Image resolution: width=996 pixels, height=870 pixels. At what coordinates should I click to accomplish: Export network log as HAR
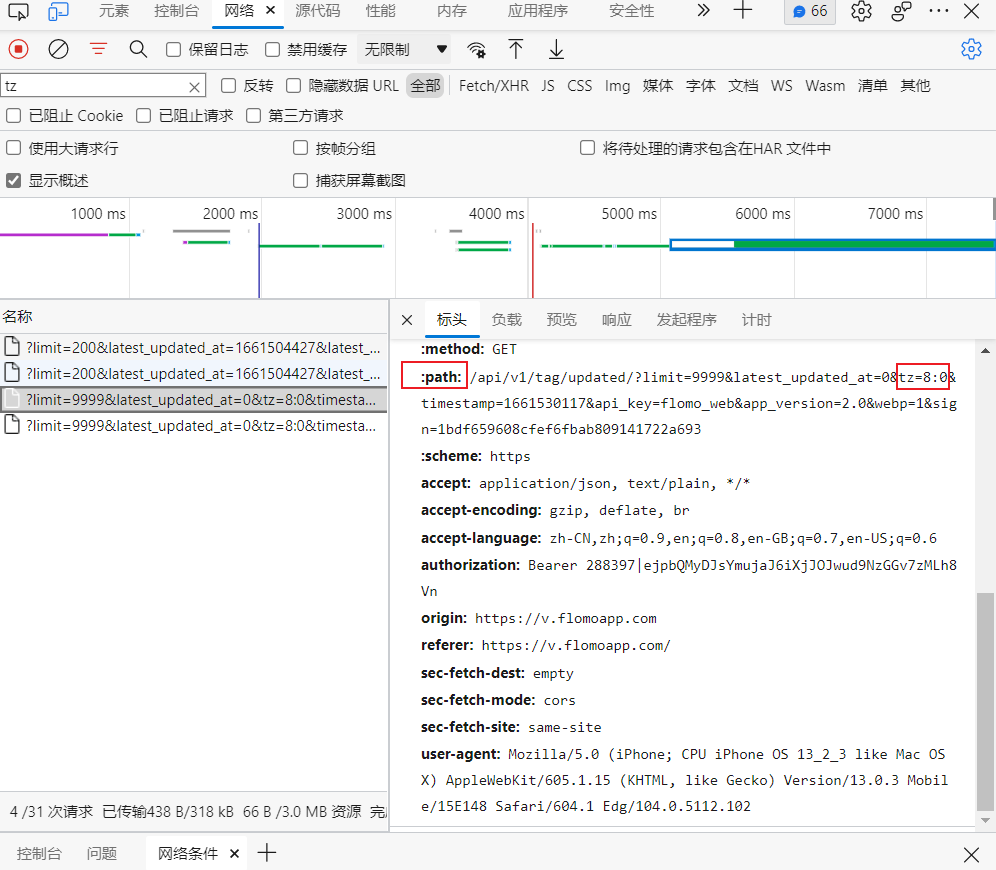tap(555, 48)
